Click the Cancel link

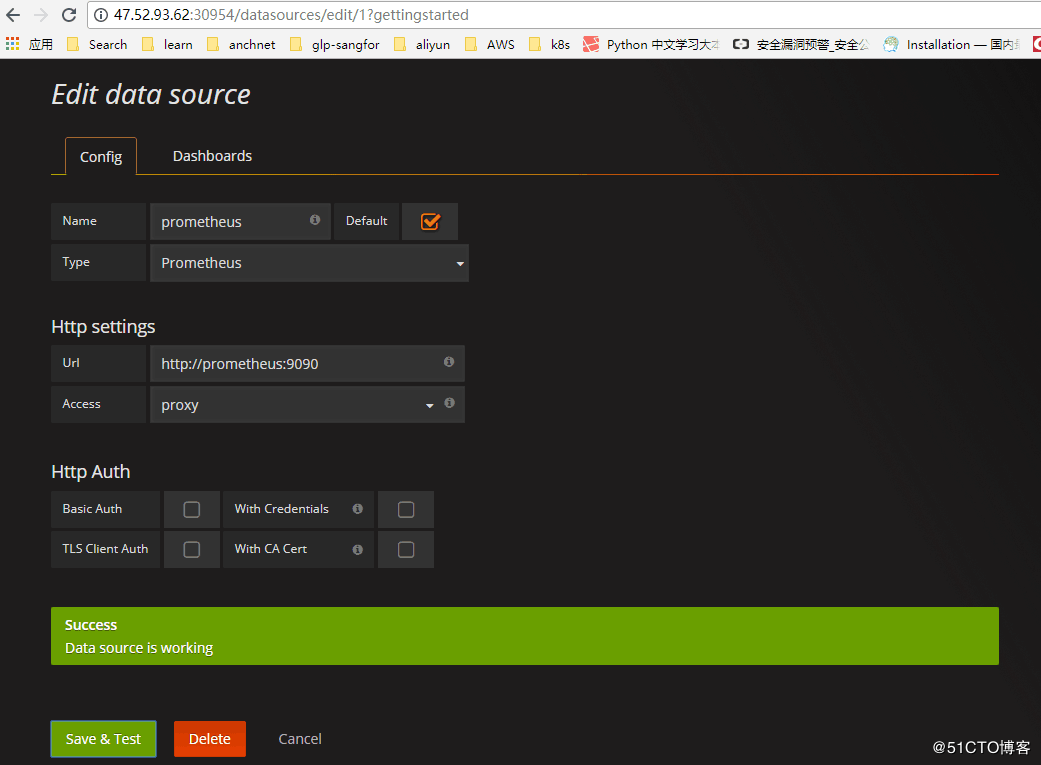click(300, 739)
